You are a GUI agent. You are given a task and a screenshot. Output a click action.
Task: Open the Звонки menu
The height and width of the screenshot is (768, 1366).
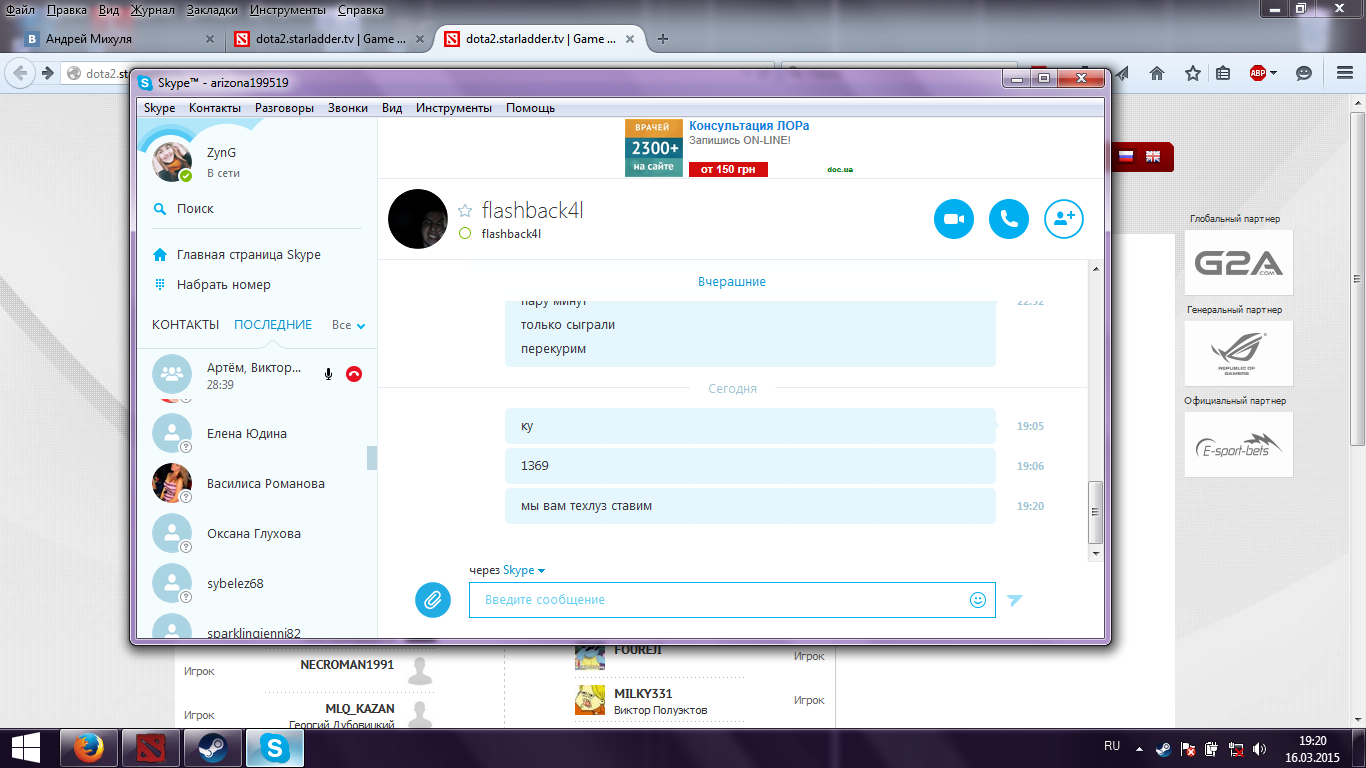tap(348, 108)
